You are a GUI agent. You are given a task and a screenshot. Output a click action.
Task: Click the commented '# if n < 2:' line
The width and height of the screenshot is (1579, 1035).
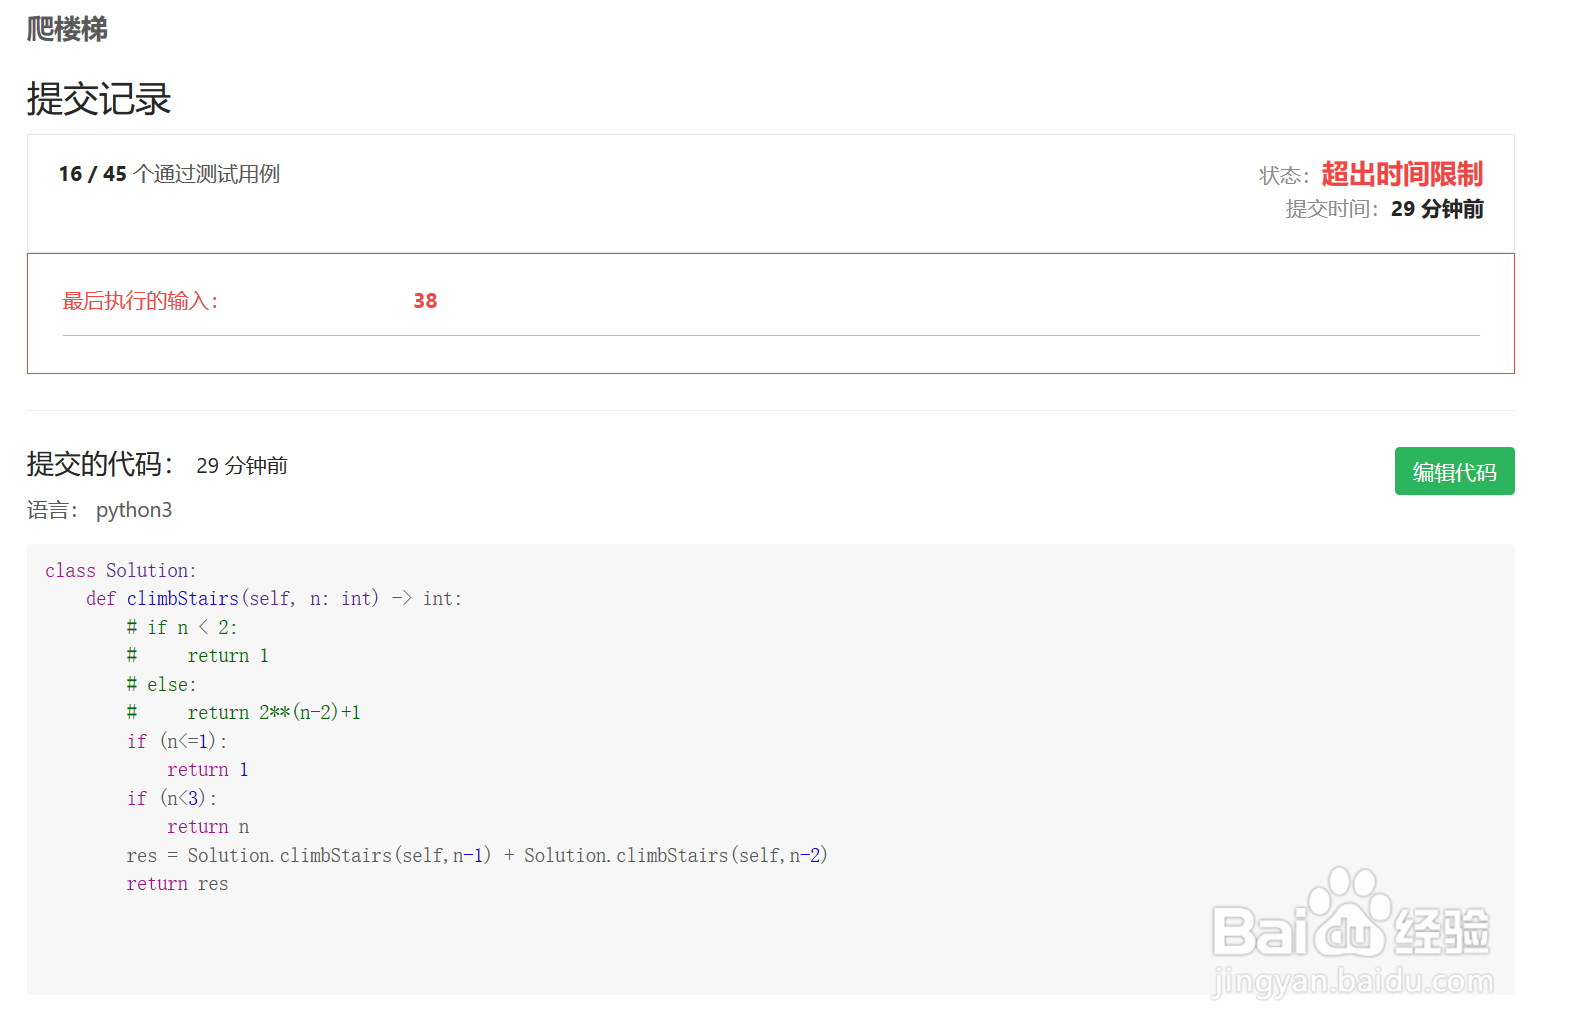point(182,627)
